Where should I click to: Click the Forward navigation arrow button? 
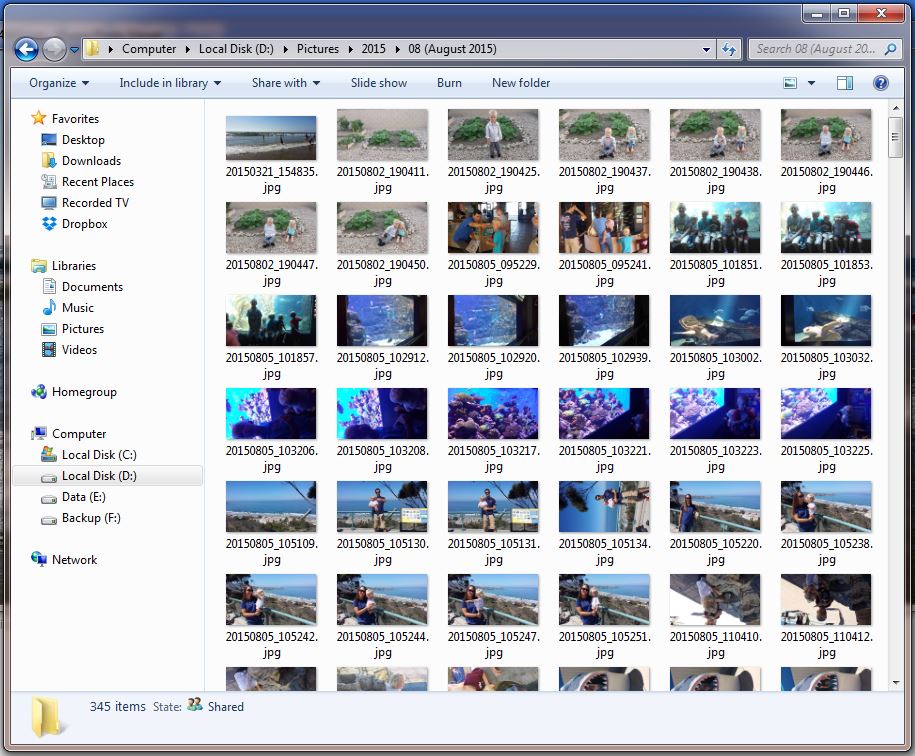click(54, 50)
